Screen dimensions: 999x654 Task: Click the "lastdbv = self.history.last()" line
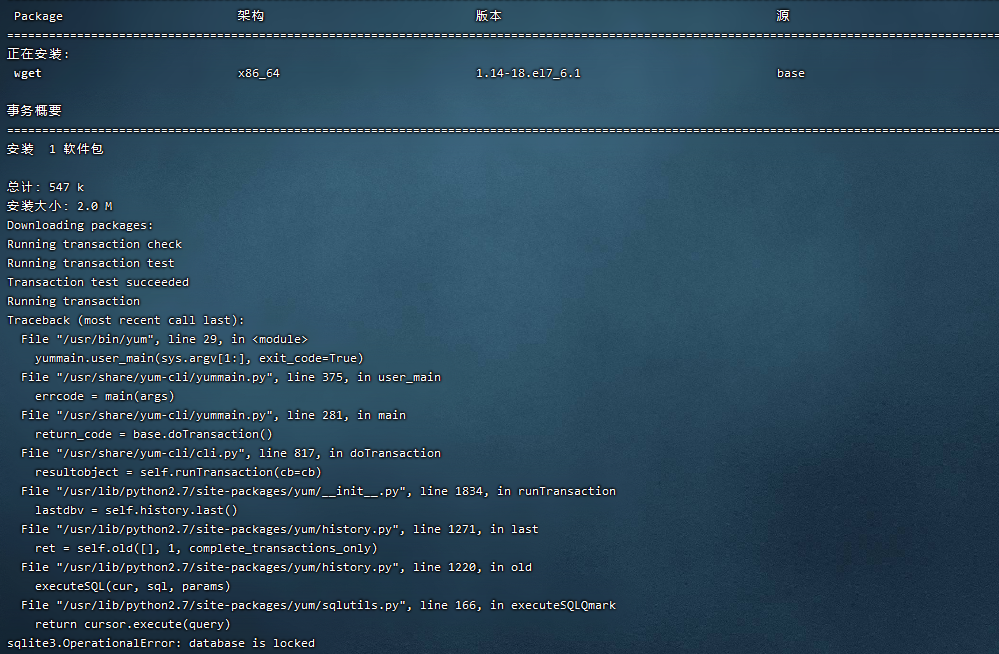pos(136,511)
